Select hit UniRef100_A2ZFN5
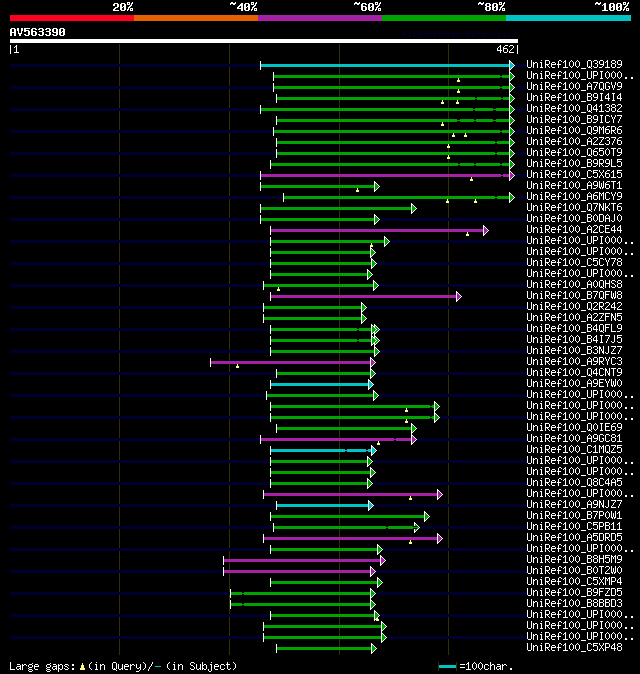This screenshot has width=640, height=674. (574, 317)
